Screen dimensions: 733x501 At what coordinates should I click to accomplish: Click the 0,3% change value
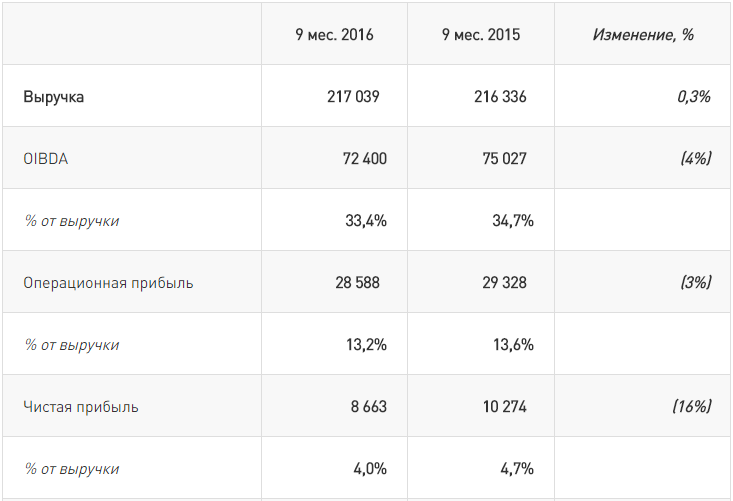[x=692, y=97]
